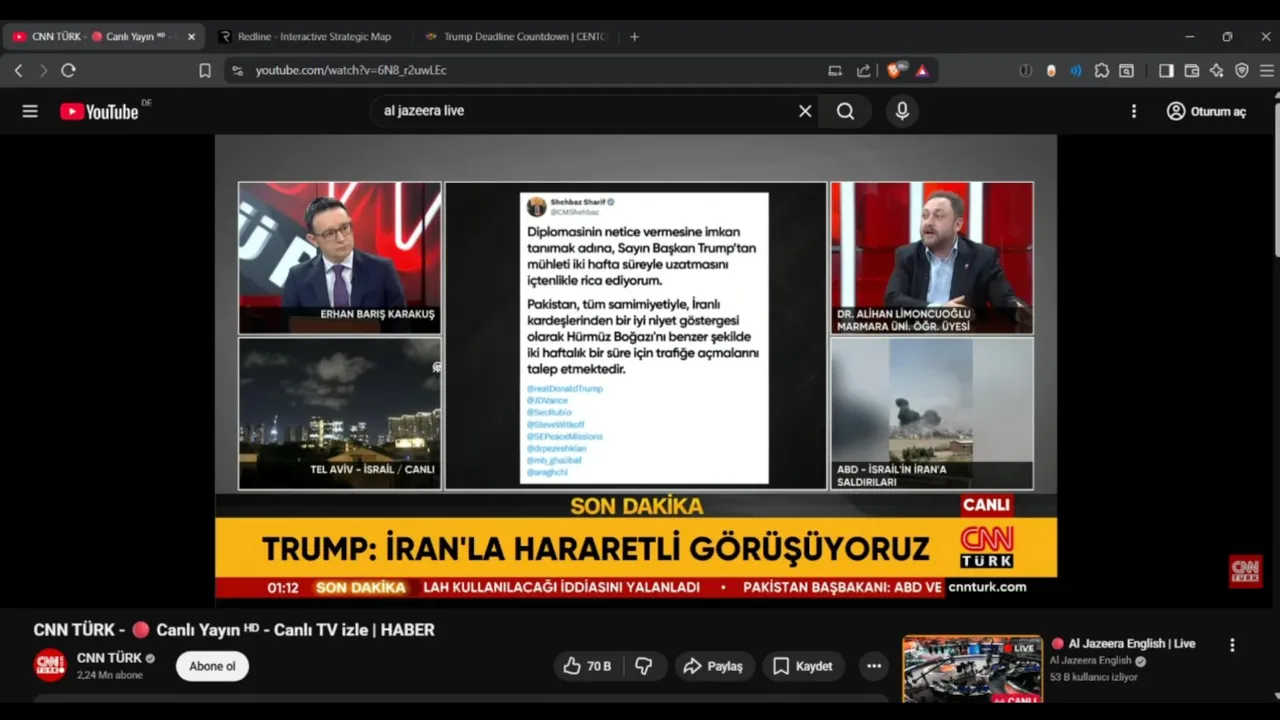Share this page via the share icon

click(x=864, y=71)
